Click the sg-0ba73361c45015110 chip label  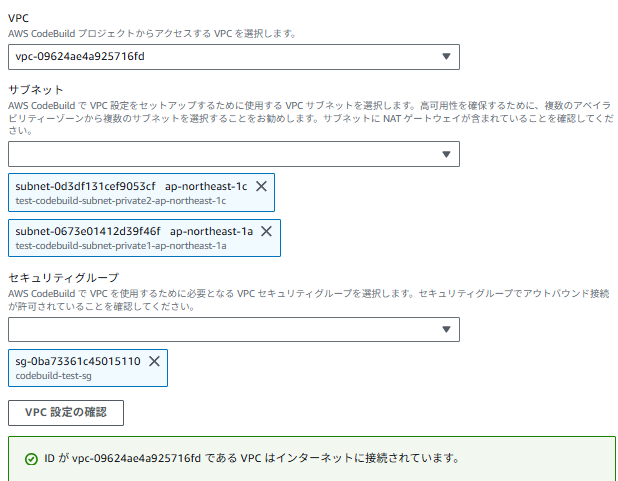click(78, 361)
